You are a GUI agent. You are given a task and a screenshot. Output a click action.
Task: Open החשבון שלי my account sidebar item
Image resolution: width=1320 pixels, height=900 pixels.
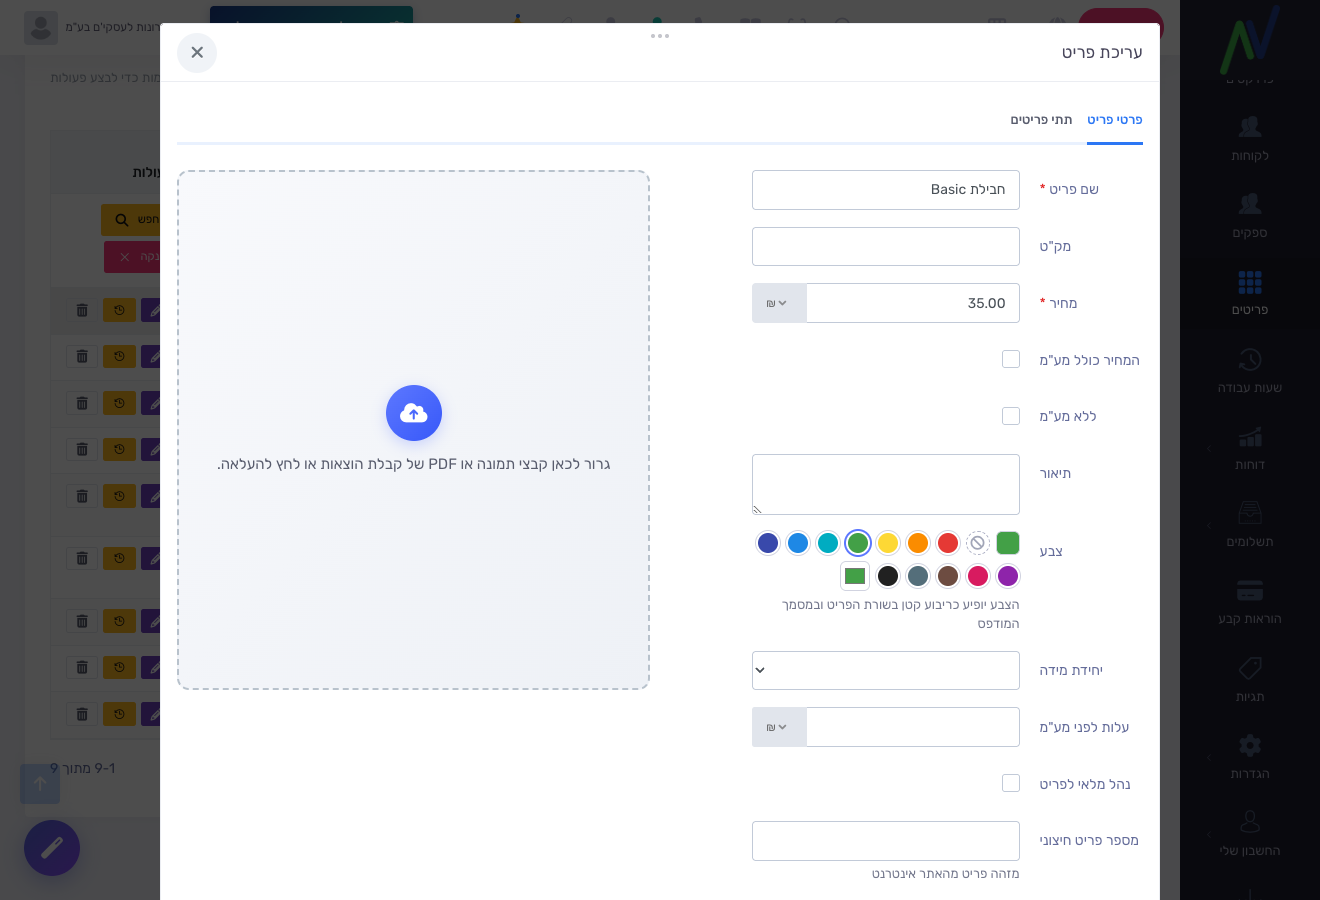pos(1250,834)
